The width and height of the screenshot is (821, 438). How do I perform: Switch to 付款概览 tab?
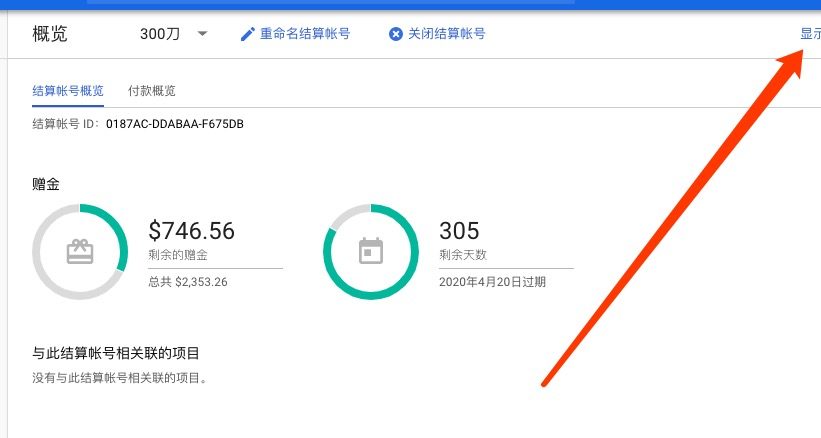[x=152, y=91]
